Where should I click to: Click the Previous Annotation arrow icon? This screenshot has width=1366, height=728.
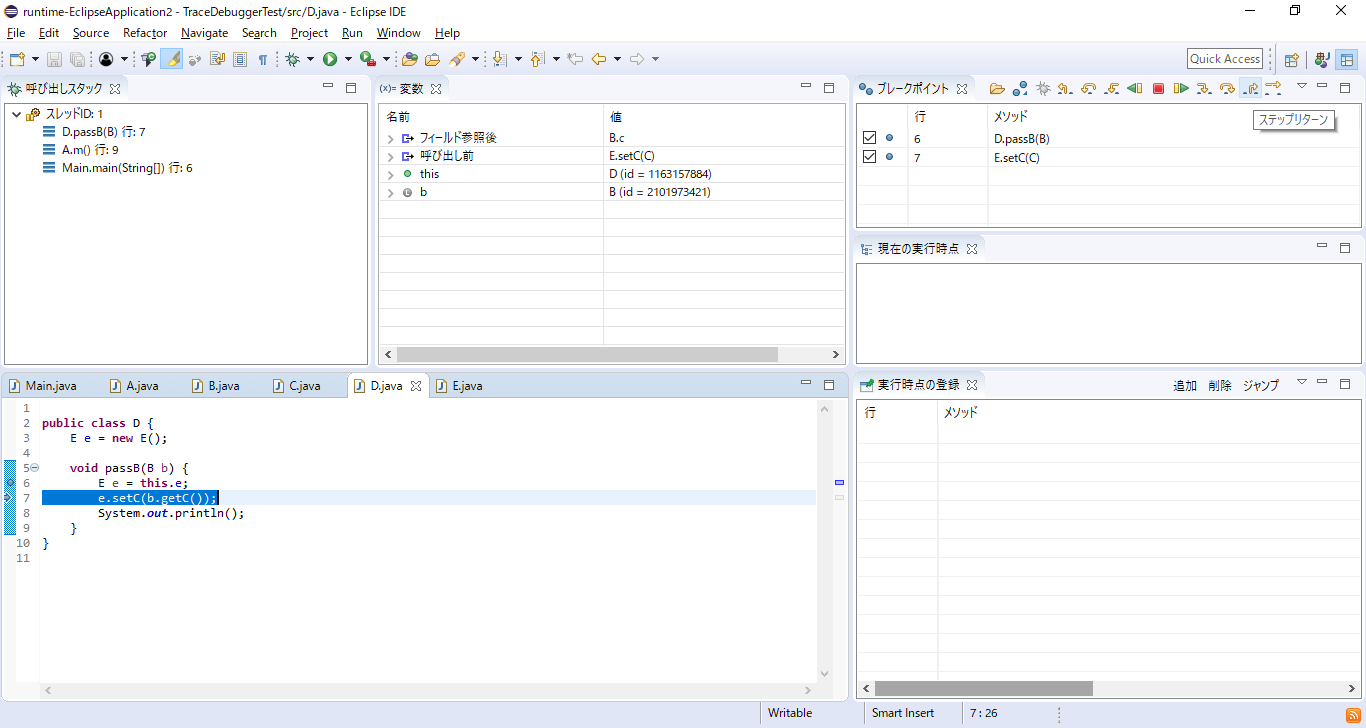click(x=537, y=60)
